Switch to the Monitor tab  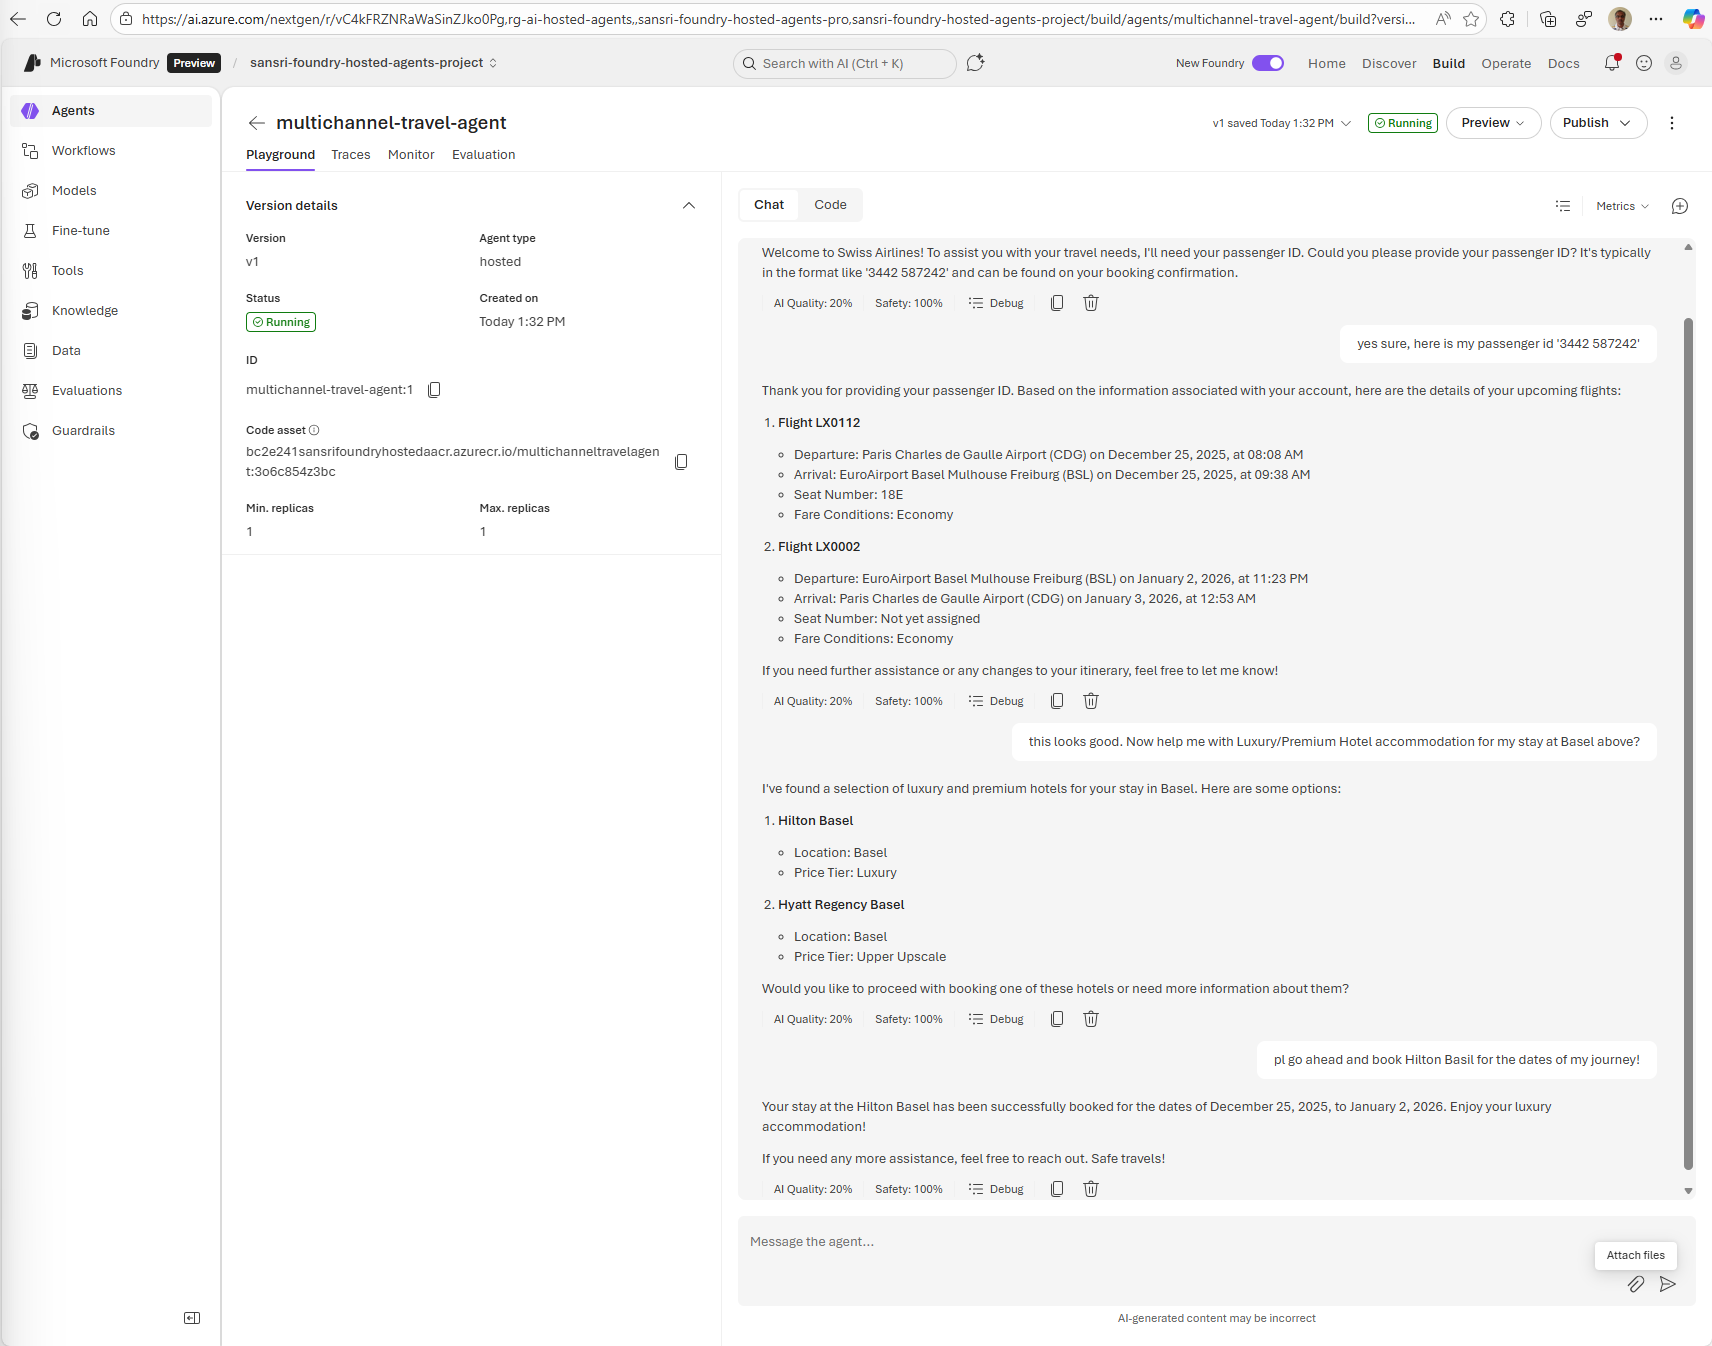pyautogui.click(x=411, y=155)
